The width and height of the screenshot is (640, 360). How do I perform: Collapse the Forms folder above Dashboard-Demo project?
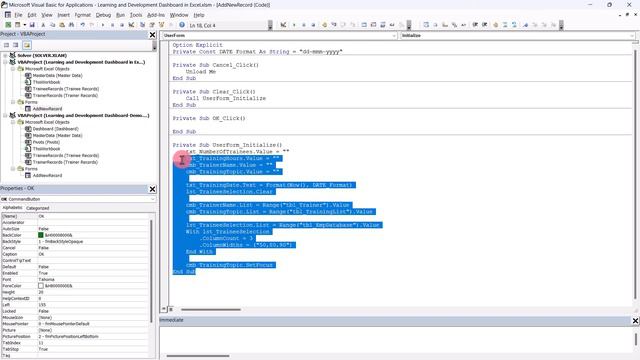(x=13, y=102)
